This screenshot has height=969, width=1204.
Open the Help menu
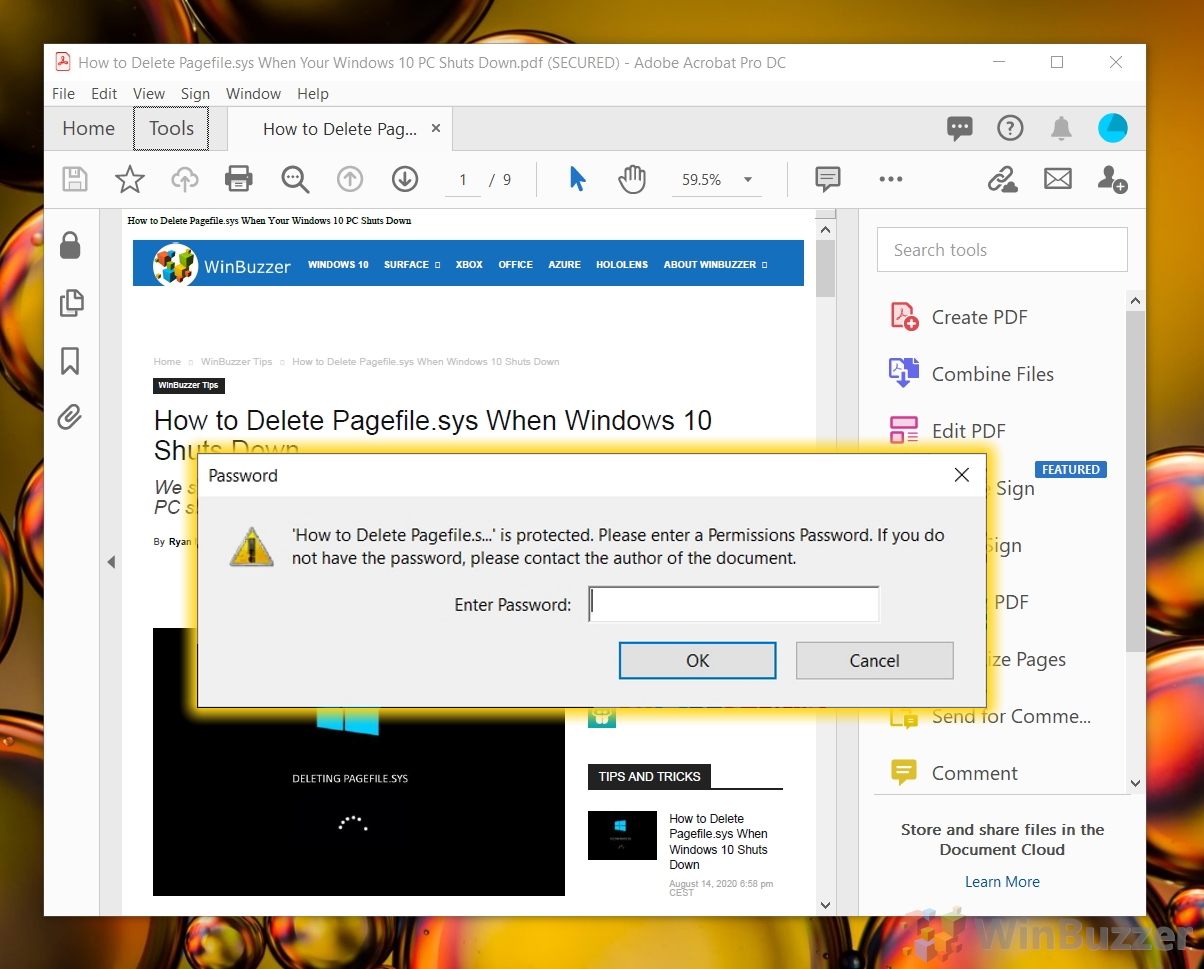pyautogui.click(x=313, y=94)
